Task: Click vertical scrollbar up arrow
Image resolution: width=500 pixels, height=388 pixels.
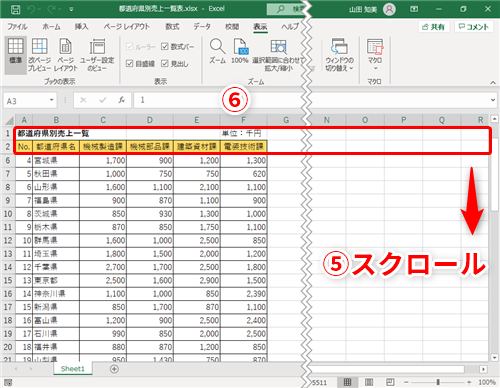Action: [495, 119]
